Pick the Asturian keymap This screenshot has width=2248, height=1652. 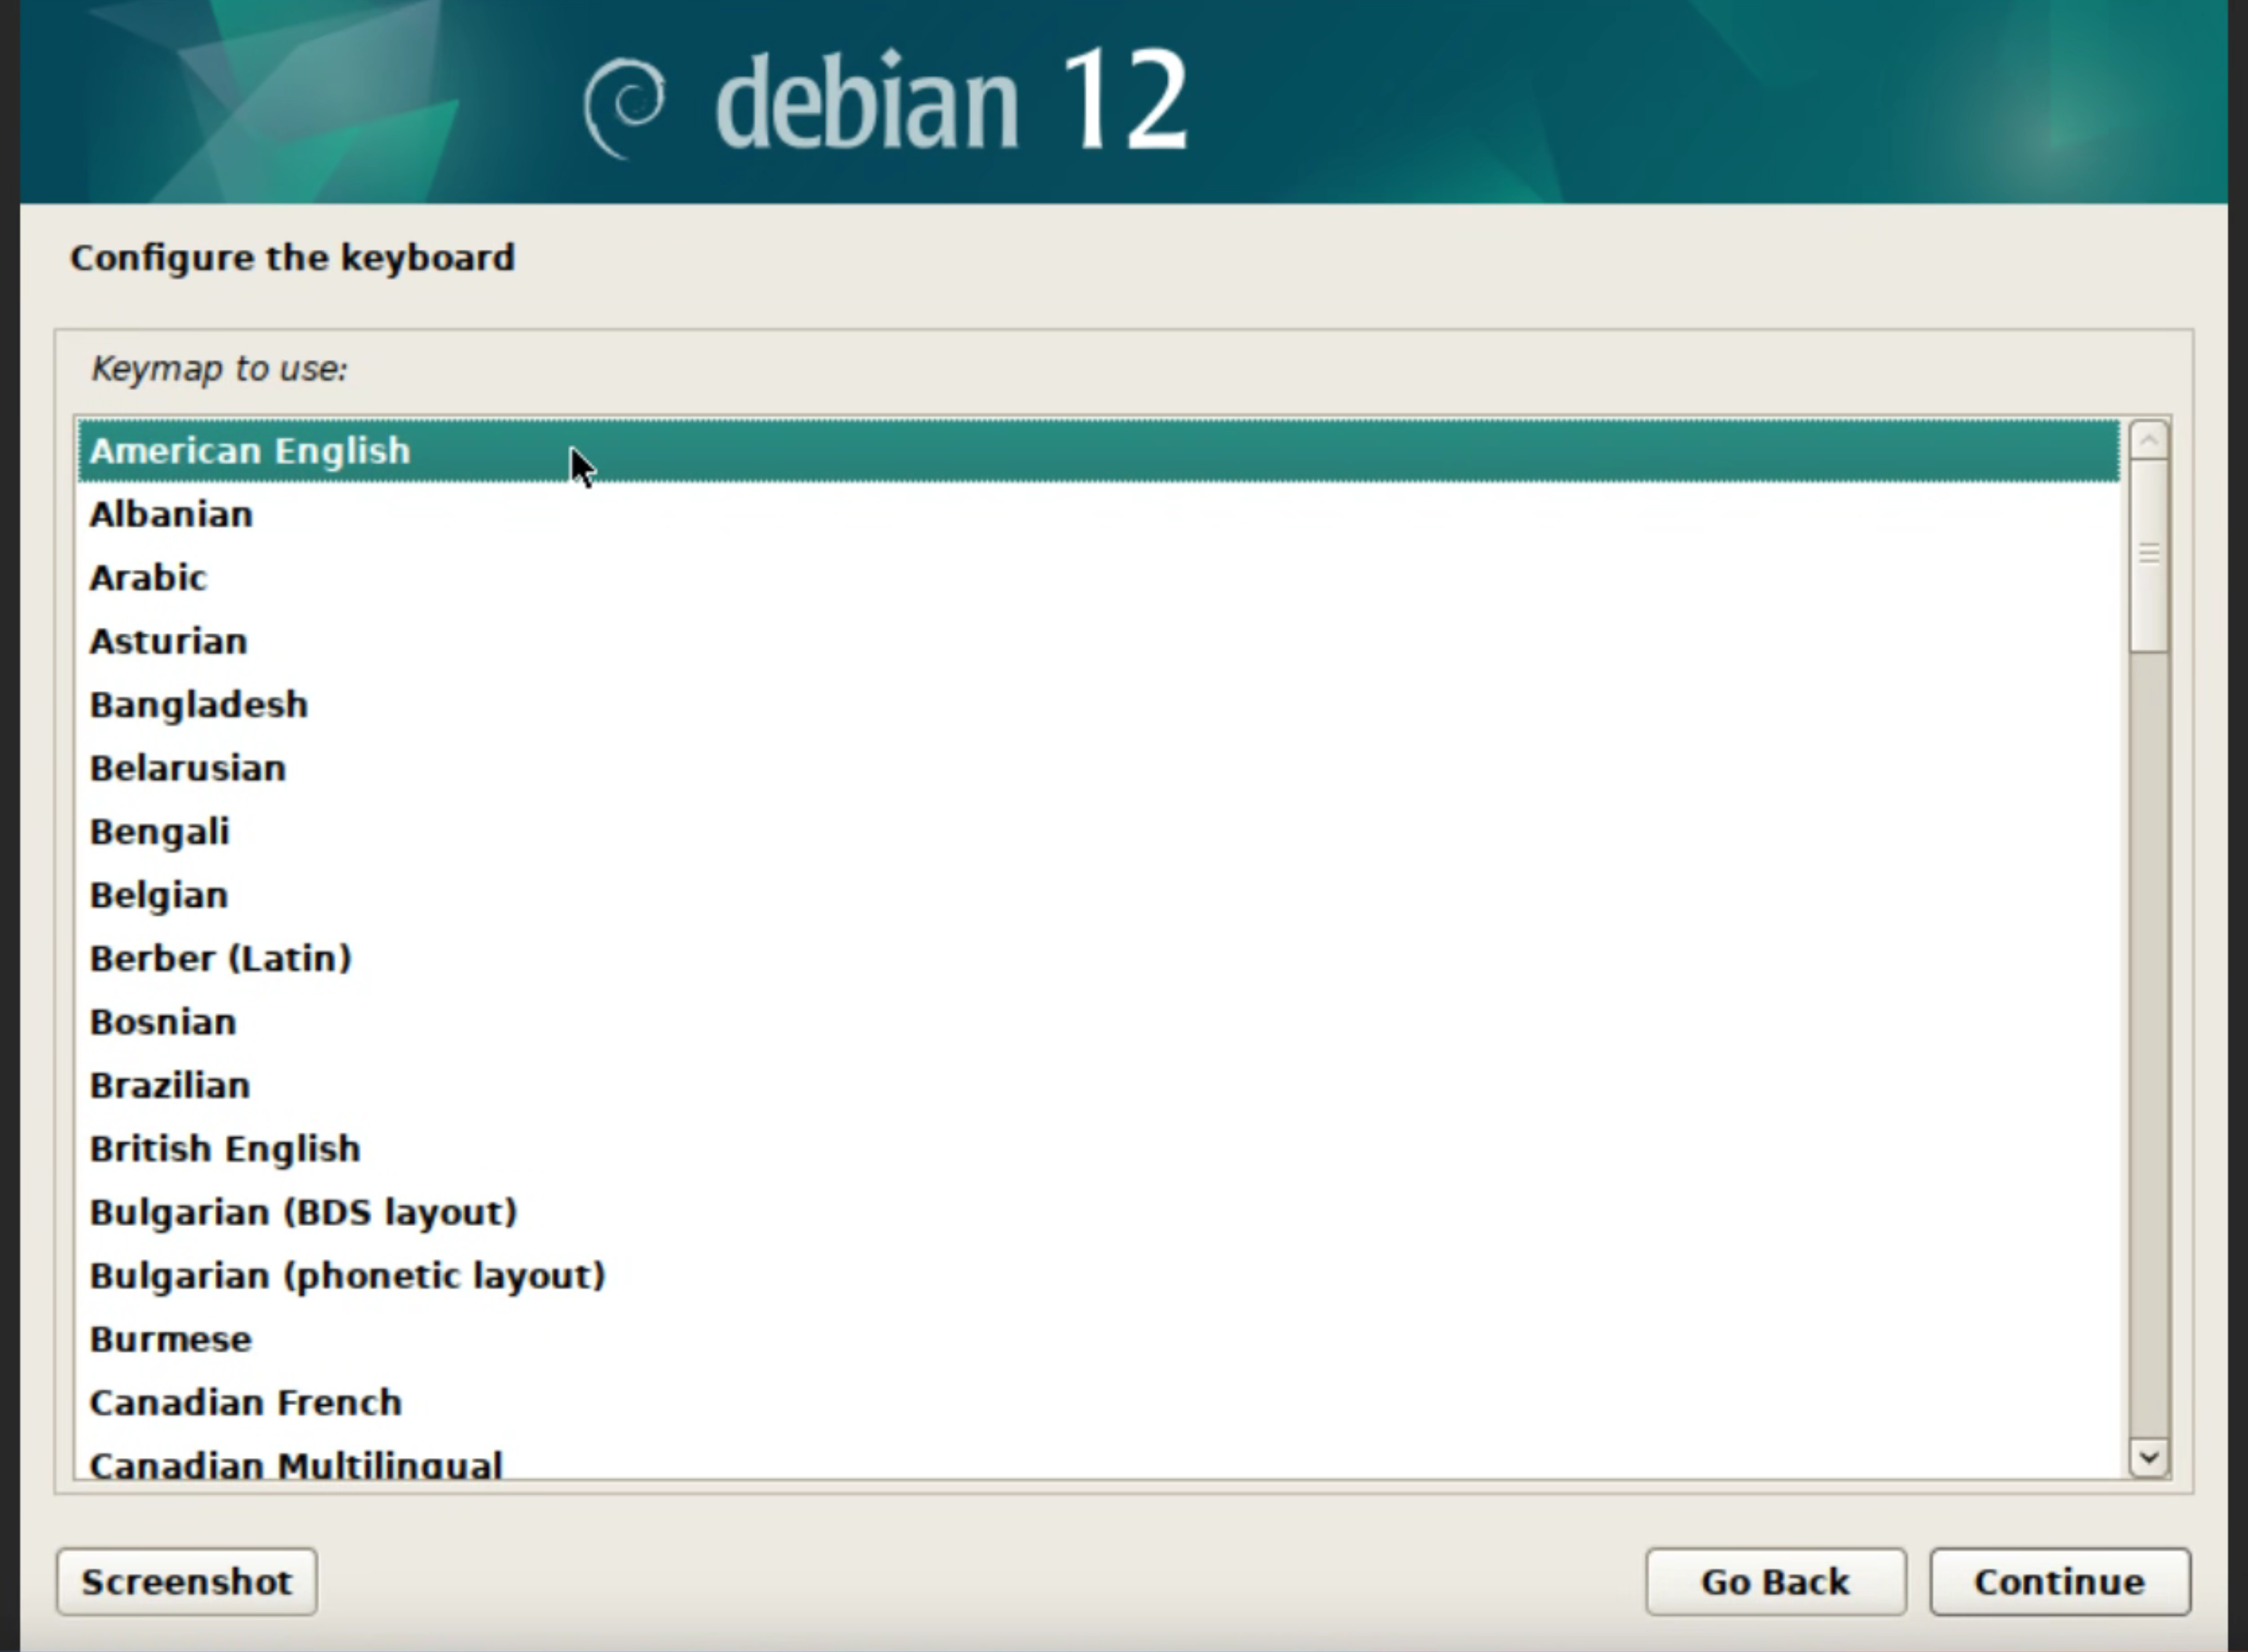click(1098, 641)
